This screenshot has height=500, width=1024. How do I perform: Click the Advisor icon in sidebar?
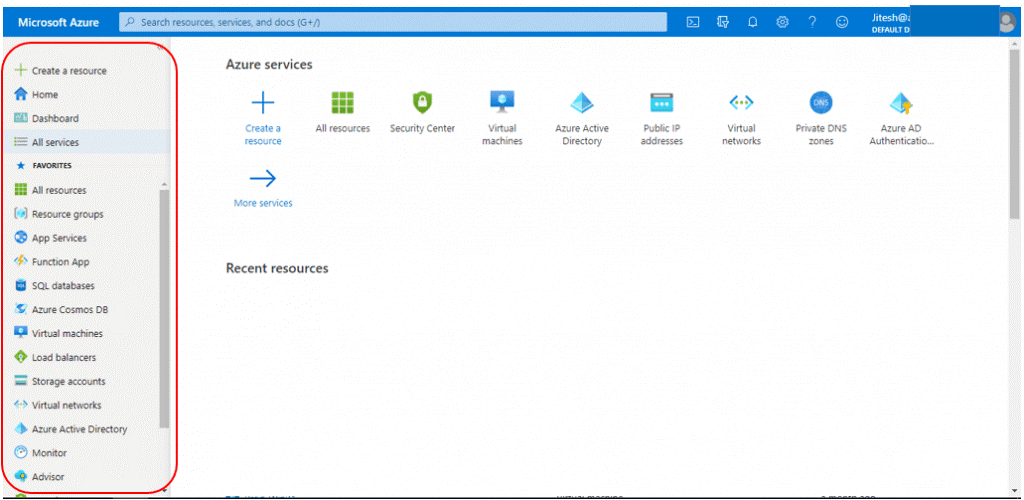tap(21, 477)
